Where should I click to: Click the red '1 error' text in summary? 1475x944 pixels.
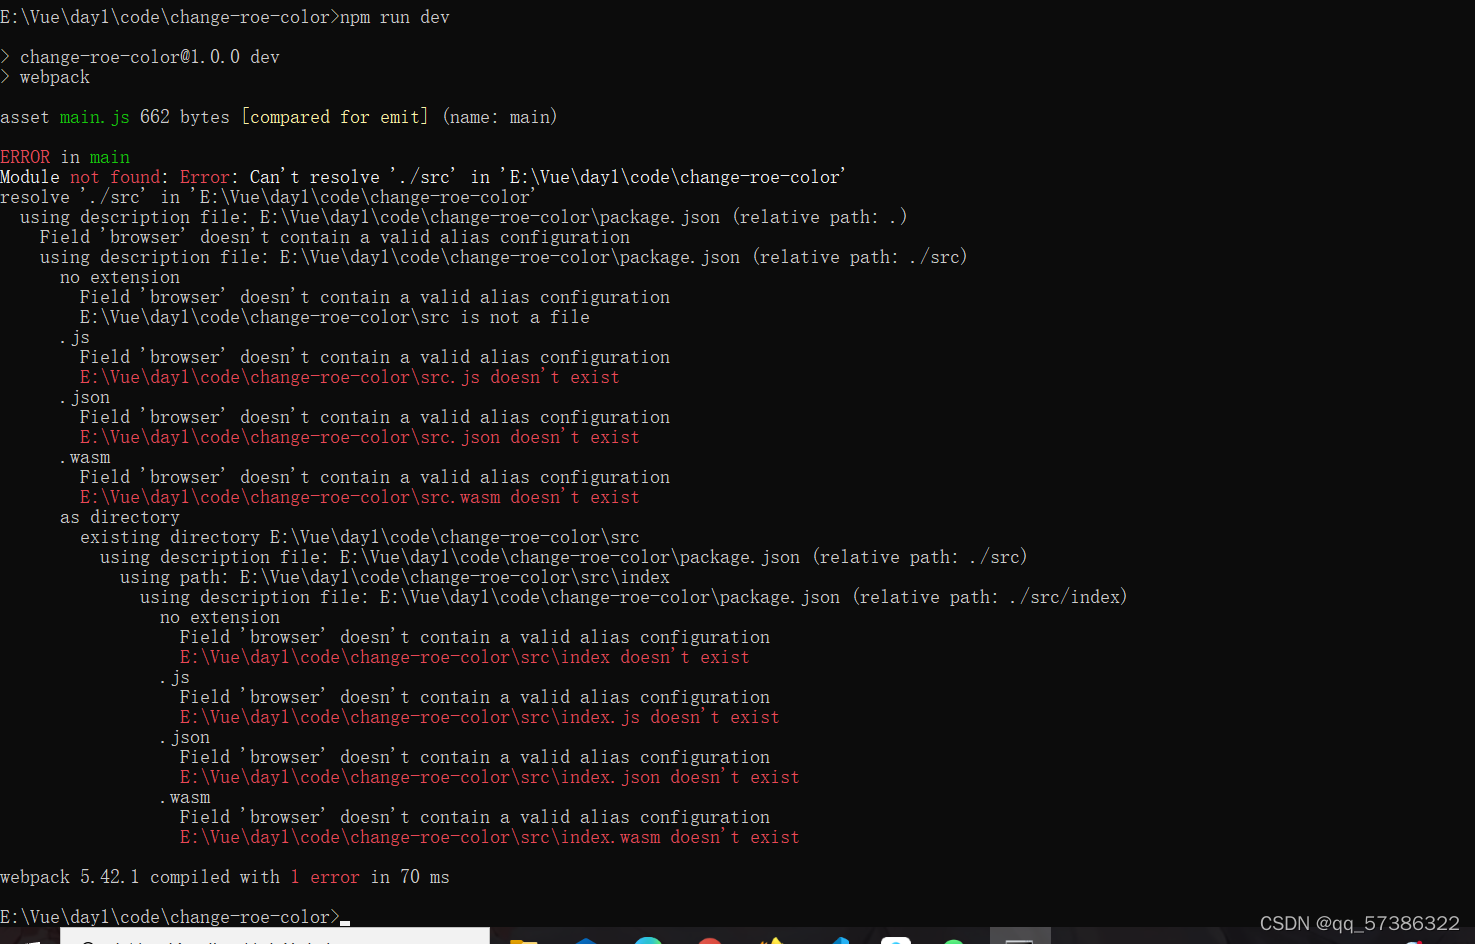[325, 877]
